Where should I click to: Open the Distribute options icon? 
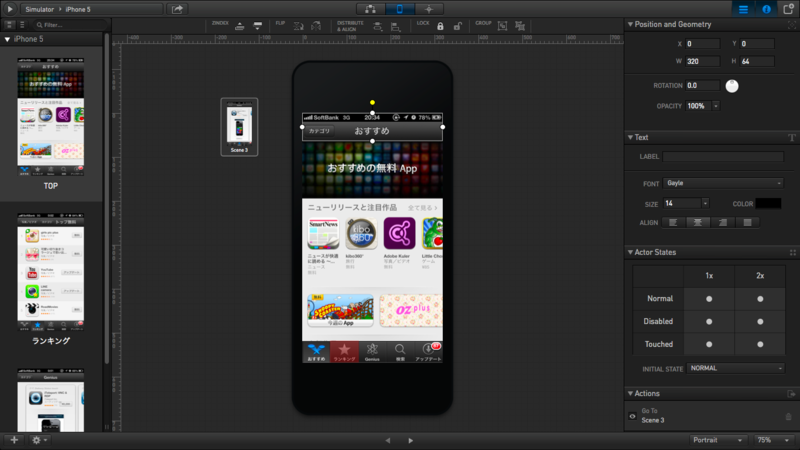point(378,27)
